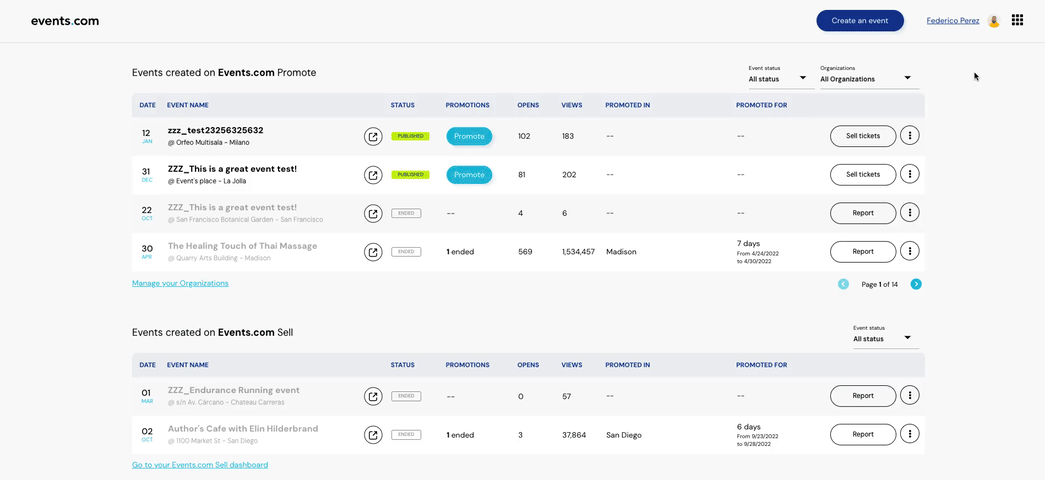The height and width of the screenshot is (480, 1045).
Task: Expand the Promote Event status dropdown
Action: [x=781, y=76]
